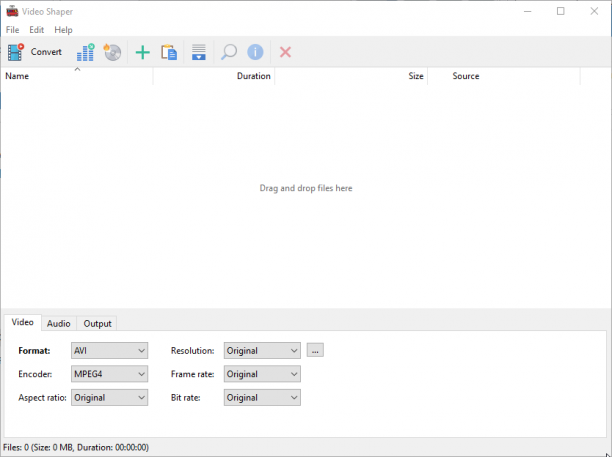Sort list by the Duration column header
Viewport: 612px width, 457px height.
click(x=214, y=76)
